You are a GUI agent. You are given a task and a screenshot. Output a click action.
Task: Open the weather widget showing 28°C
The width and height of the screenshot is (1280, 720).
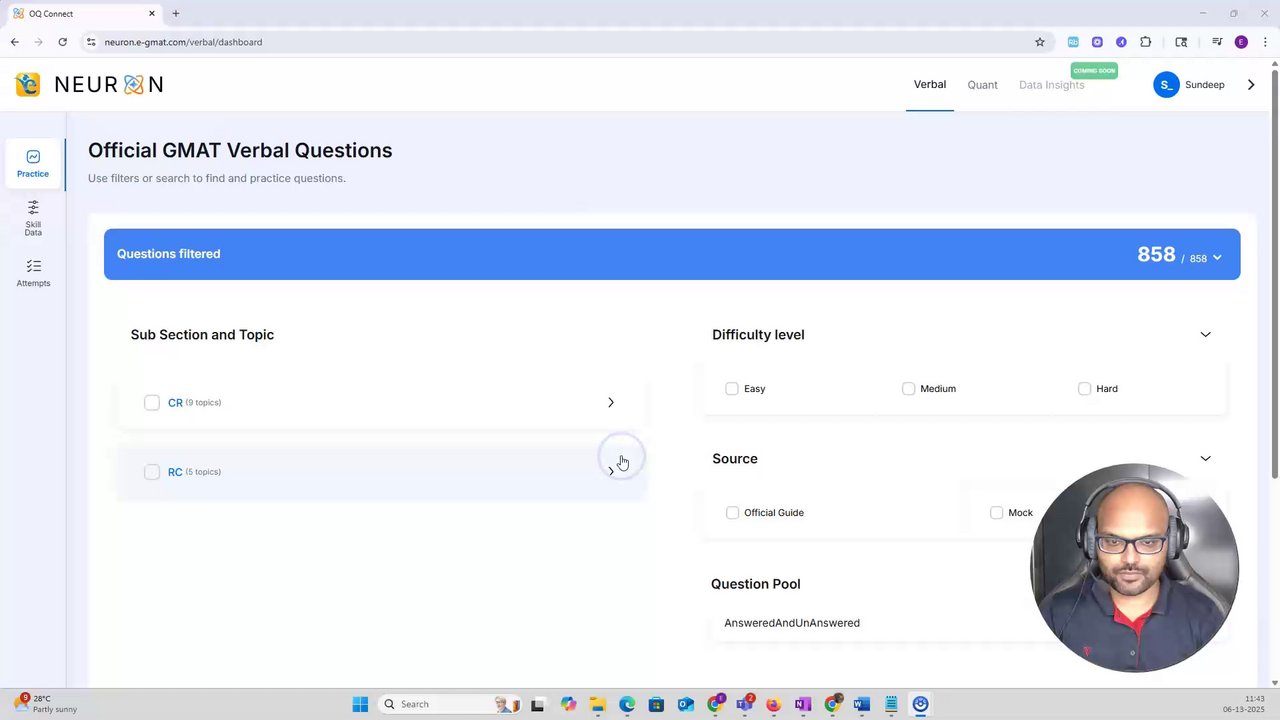45,704
